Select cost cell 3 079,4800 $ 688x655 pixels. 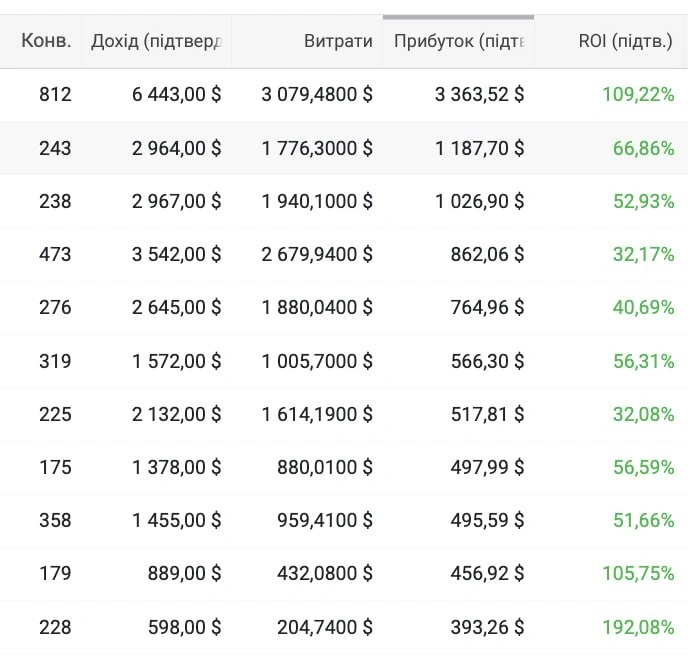(317, 94)
